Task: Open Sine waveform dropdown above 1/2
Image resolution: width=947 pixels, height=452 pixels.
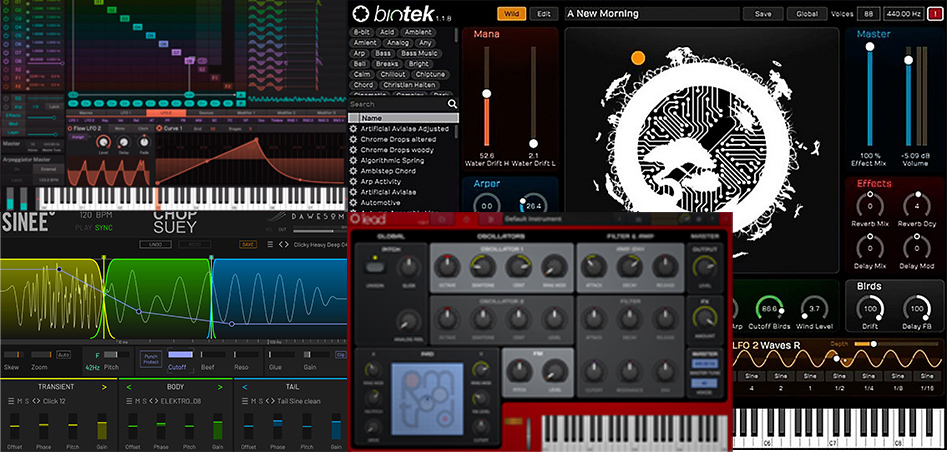Action: pos(839,376)
